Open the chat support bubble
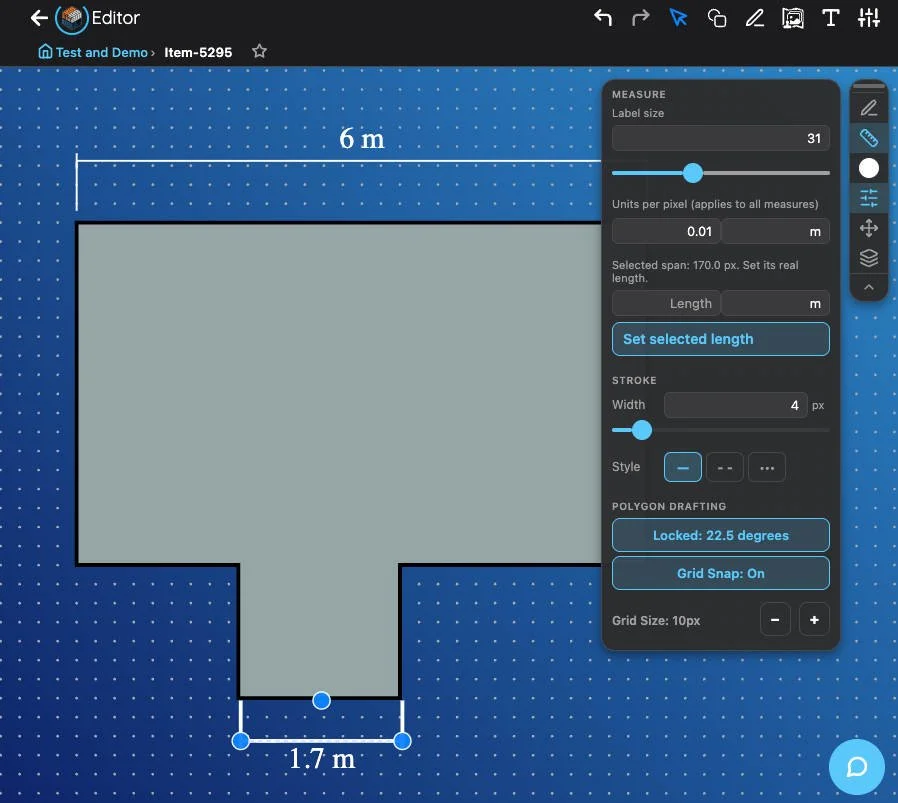This screenshot has width=898, height=803. pyautogui.click(x=856, y=767)
